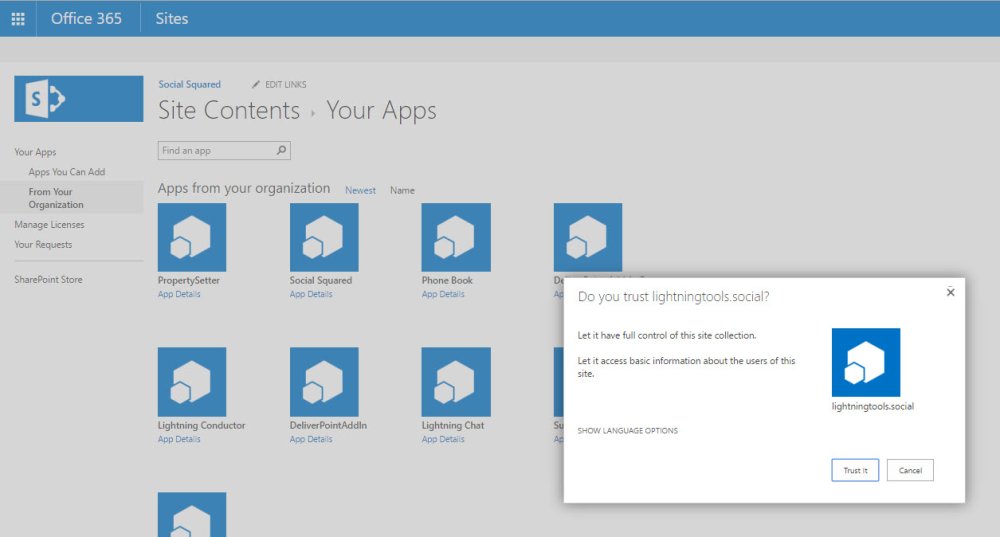Open the Phone Book app tile
Image resolution: width=1000 pixels, height=537 pixels.
tap(456, 237)
